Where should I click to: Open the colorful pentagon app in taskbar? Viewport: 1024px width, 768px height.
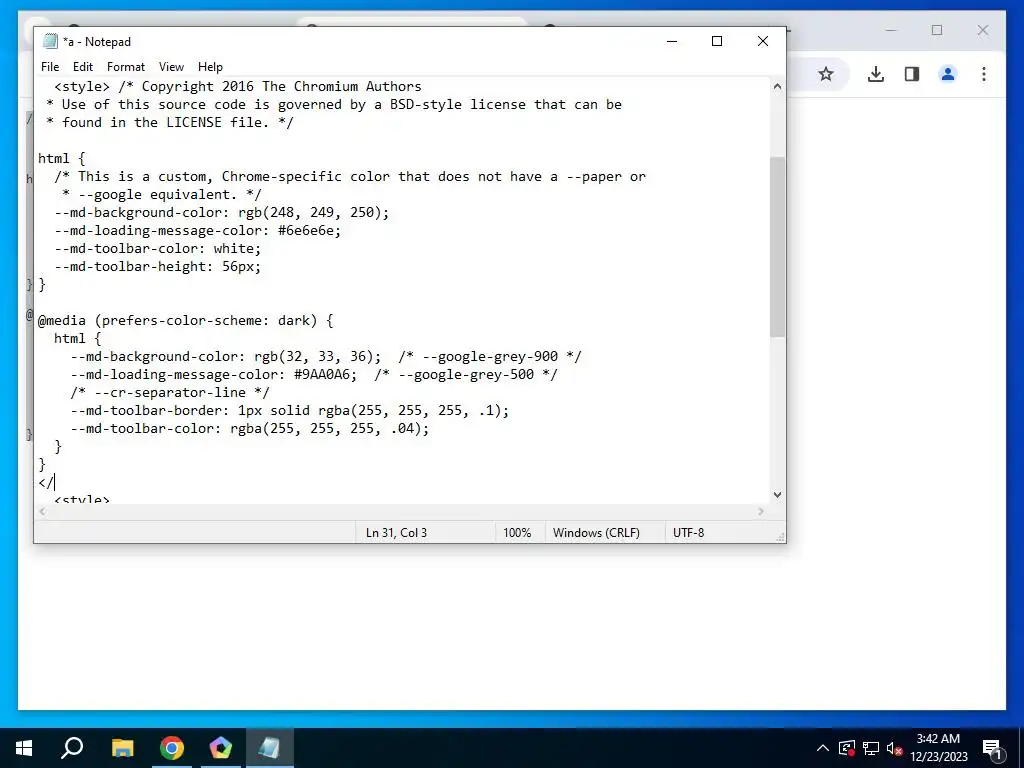pos(221,748)
